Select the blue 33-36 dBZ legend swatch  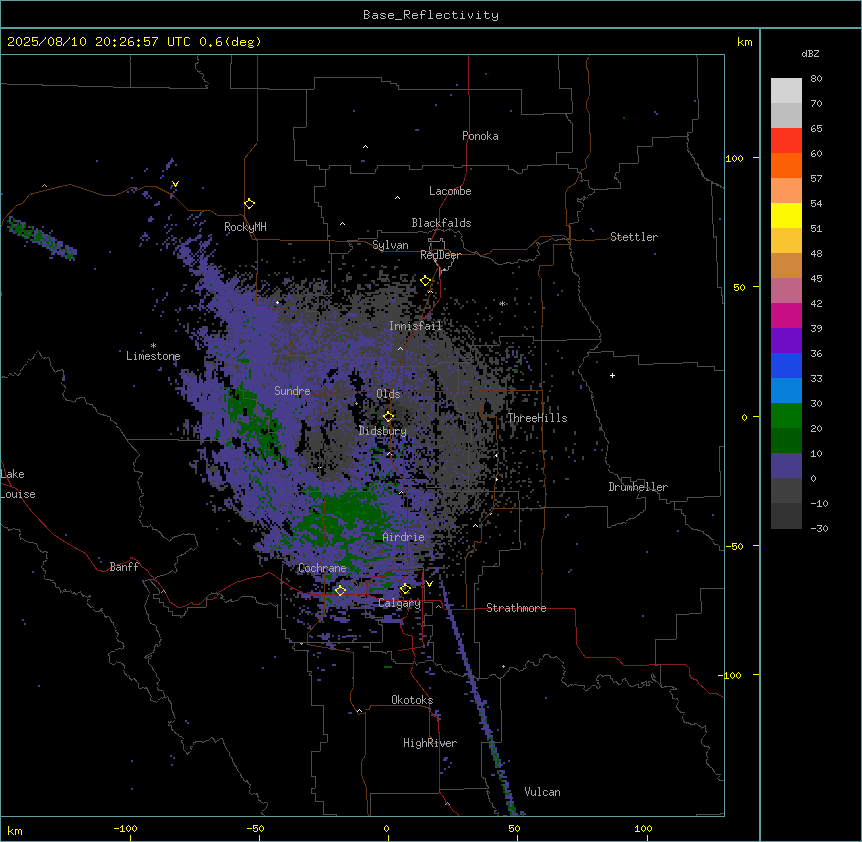(786, 365)
